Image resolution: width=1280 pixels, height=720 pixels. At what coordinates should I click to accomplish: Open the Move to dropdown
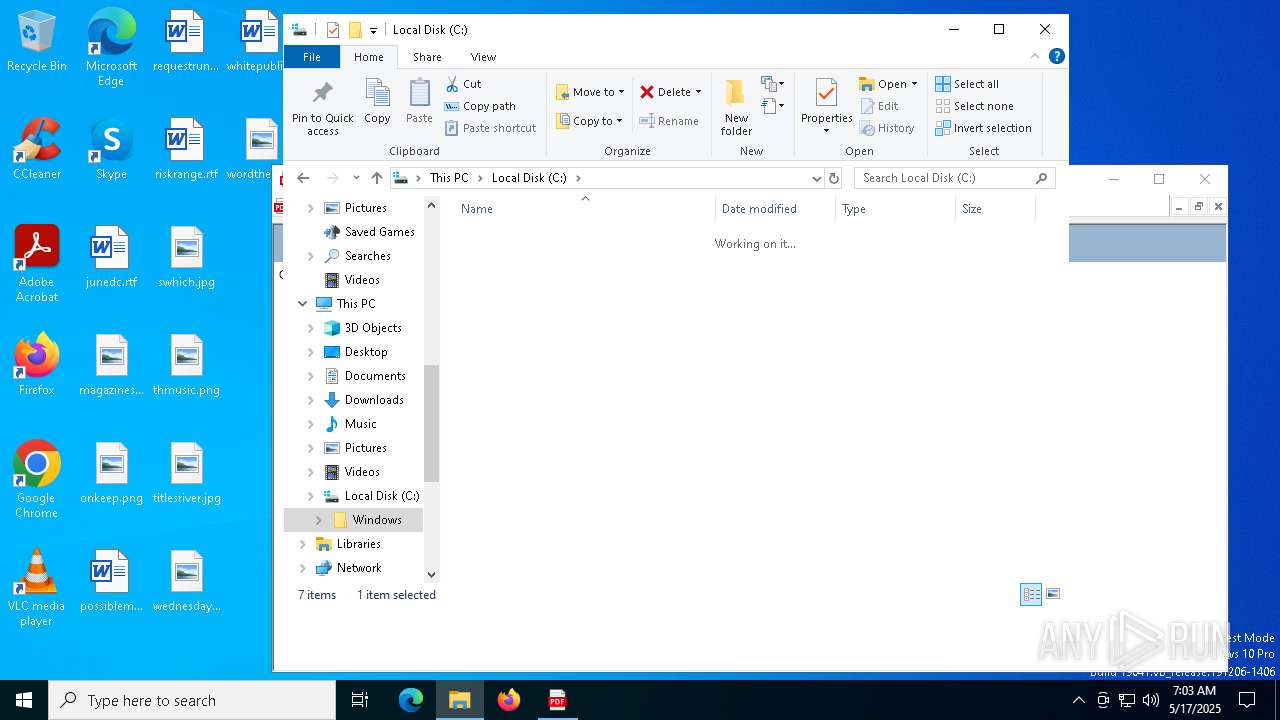tap(590, 92)
